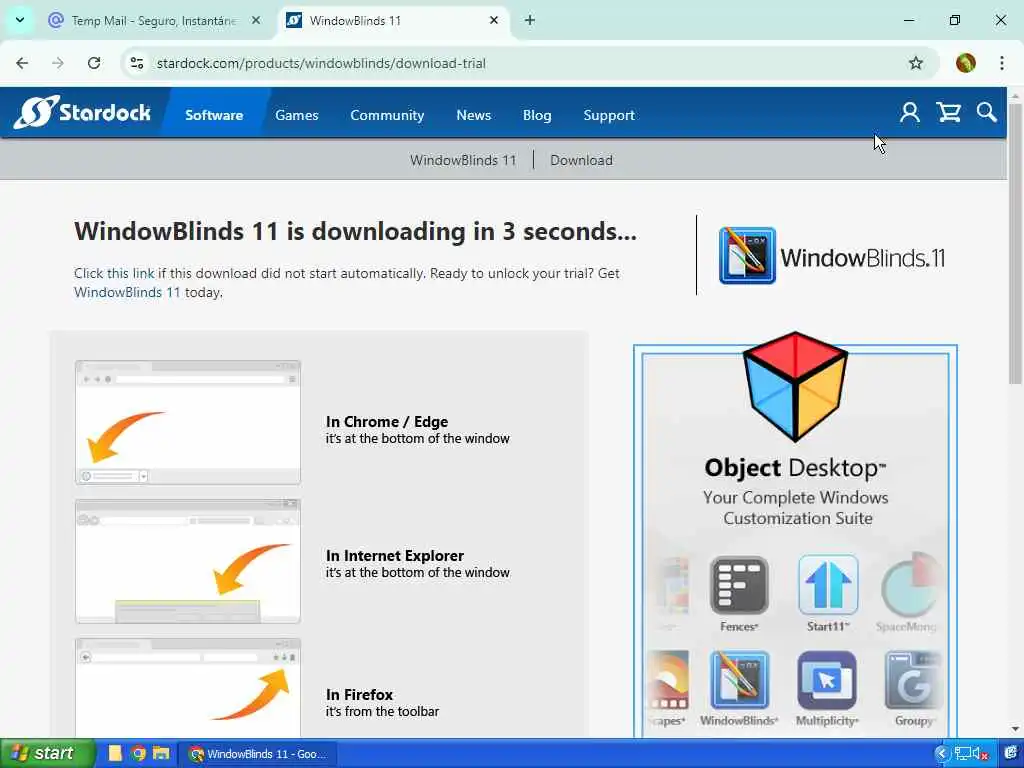1024x768 pixels.
Task: Open the Games menu
Action: (x=296, y=115)
